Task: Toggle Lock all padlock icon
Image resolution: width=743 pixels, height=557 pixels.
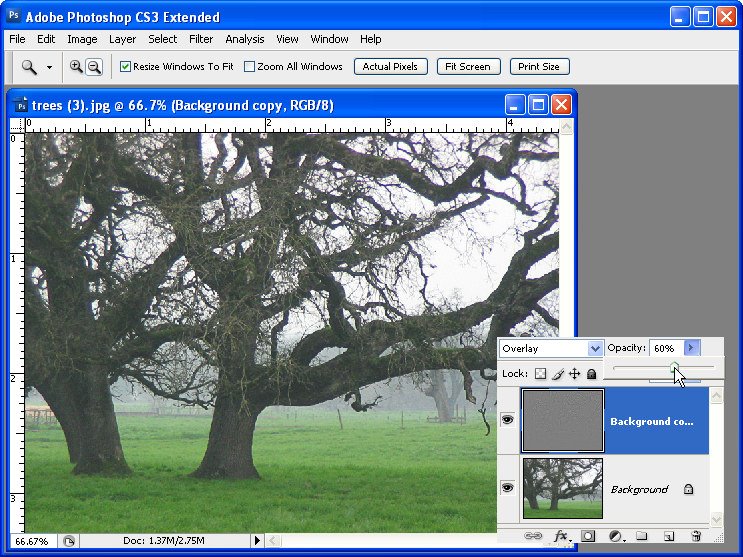Action: pyautogui.click(x=591, y=374)
